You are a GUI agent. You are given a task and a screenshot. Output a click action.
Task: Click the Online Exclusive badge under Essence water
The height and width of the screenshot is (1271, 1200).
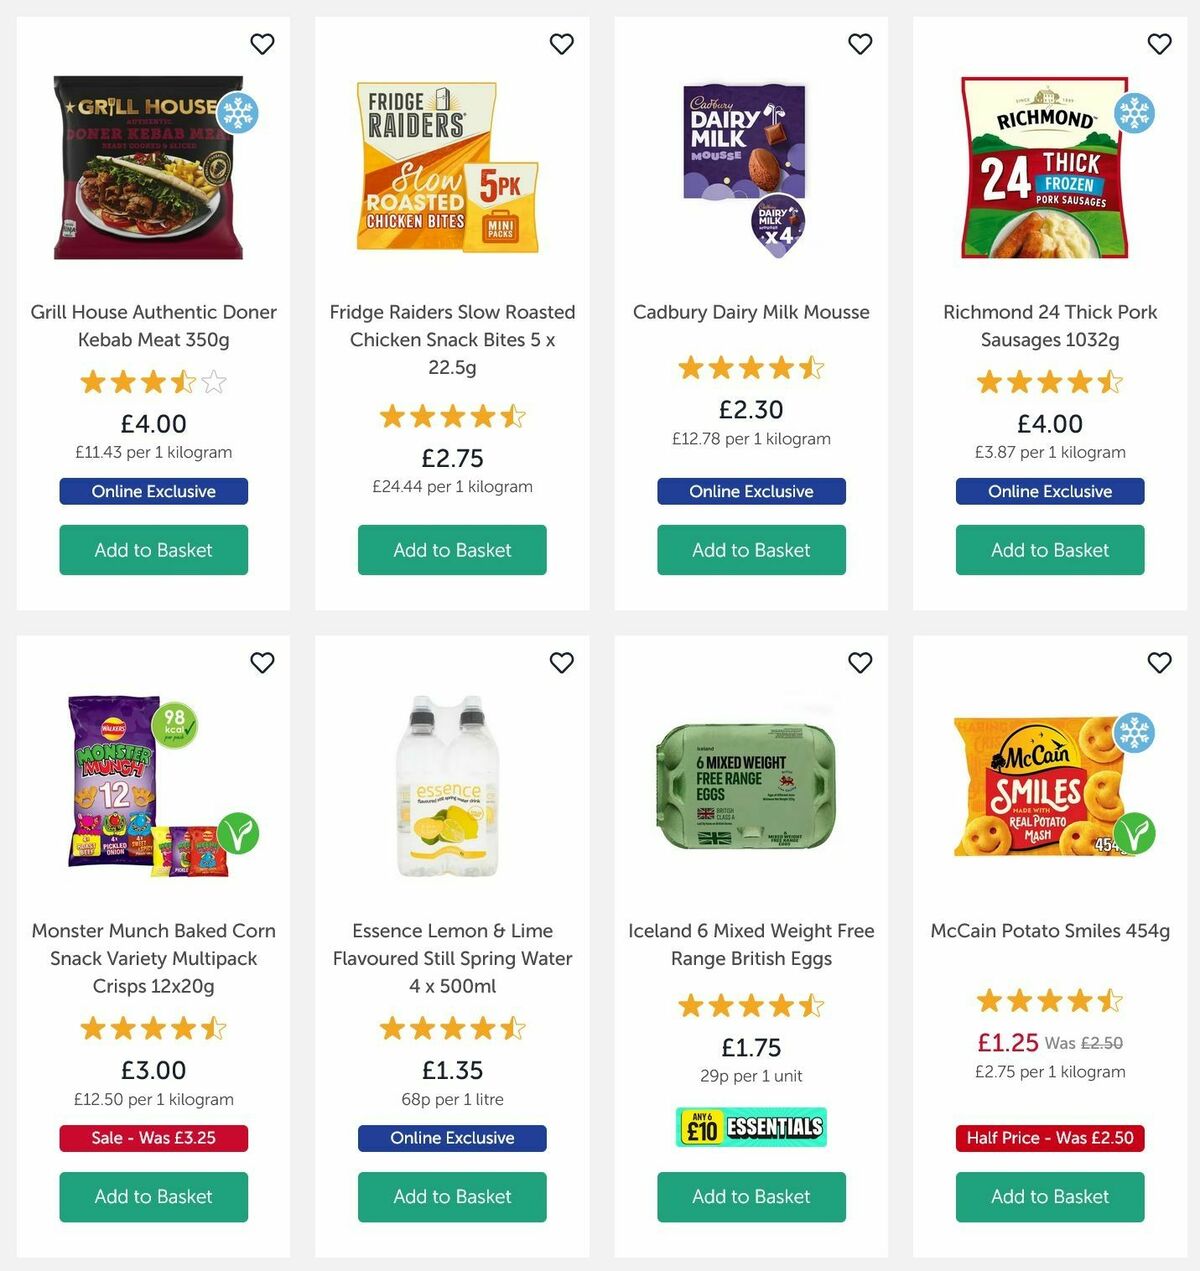click(451, 1138)
